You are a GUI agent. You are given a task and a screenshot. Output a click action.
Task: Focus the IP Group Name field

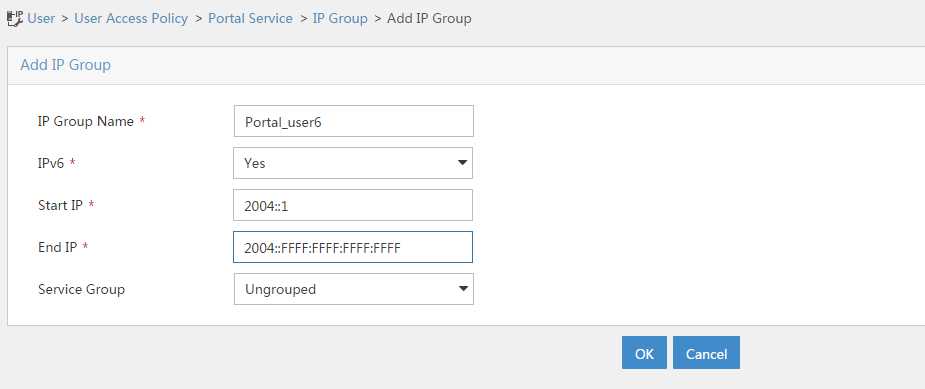tap(354, 121)
